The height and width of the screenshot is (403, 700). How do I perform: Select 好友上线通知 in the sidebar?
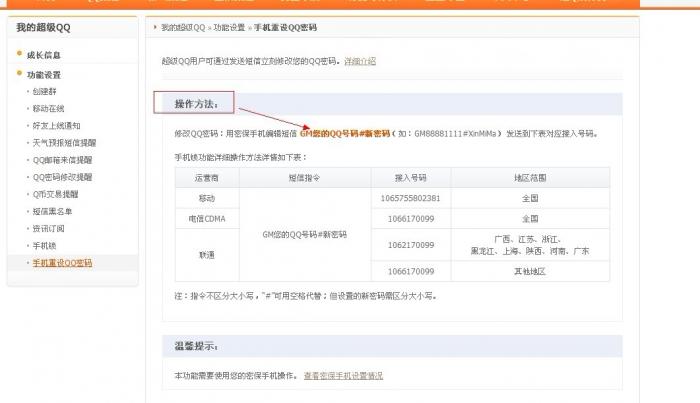tap(56, 126)
